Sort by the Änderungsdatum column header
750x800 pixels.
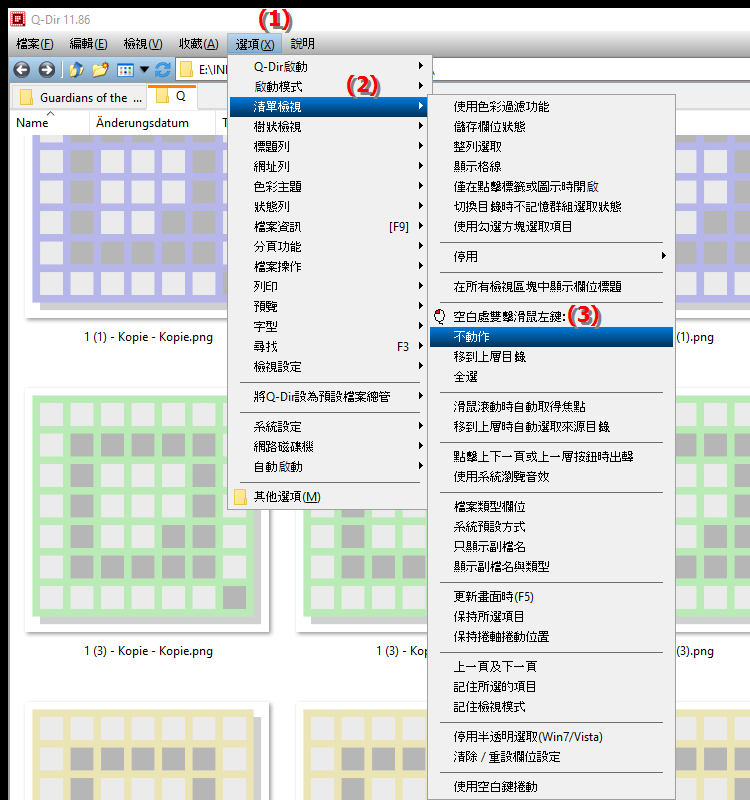point(152,123)
